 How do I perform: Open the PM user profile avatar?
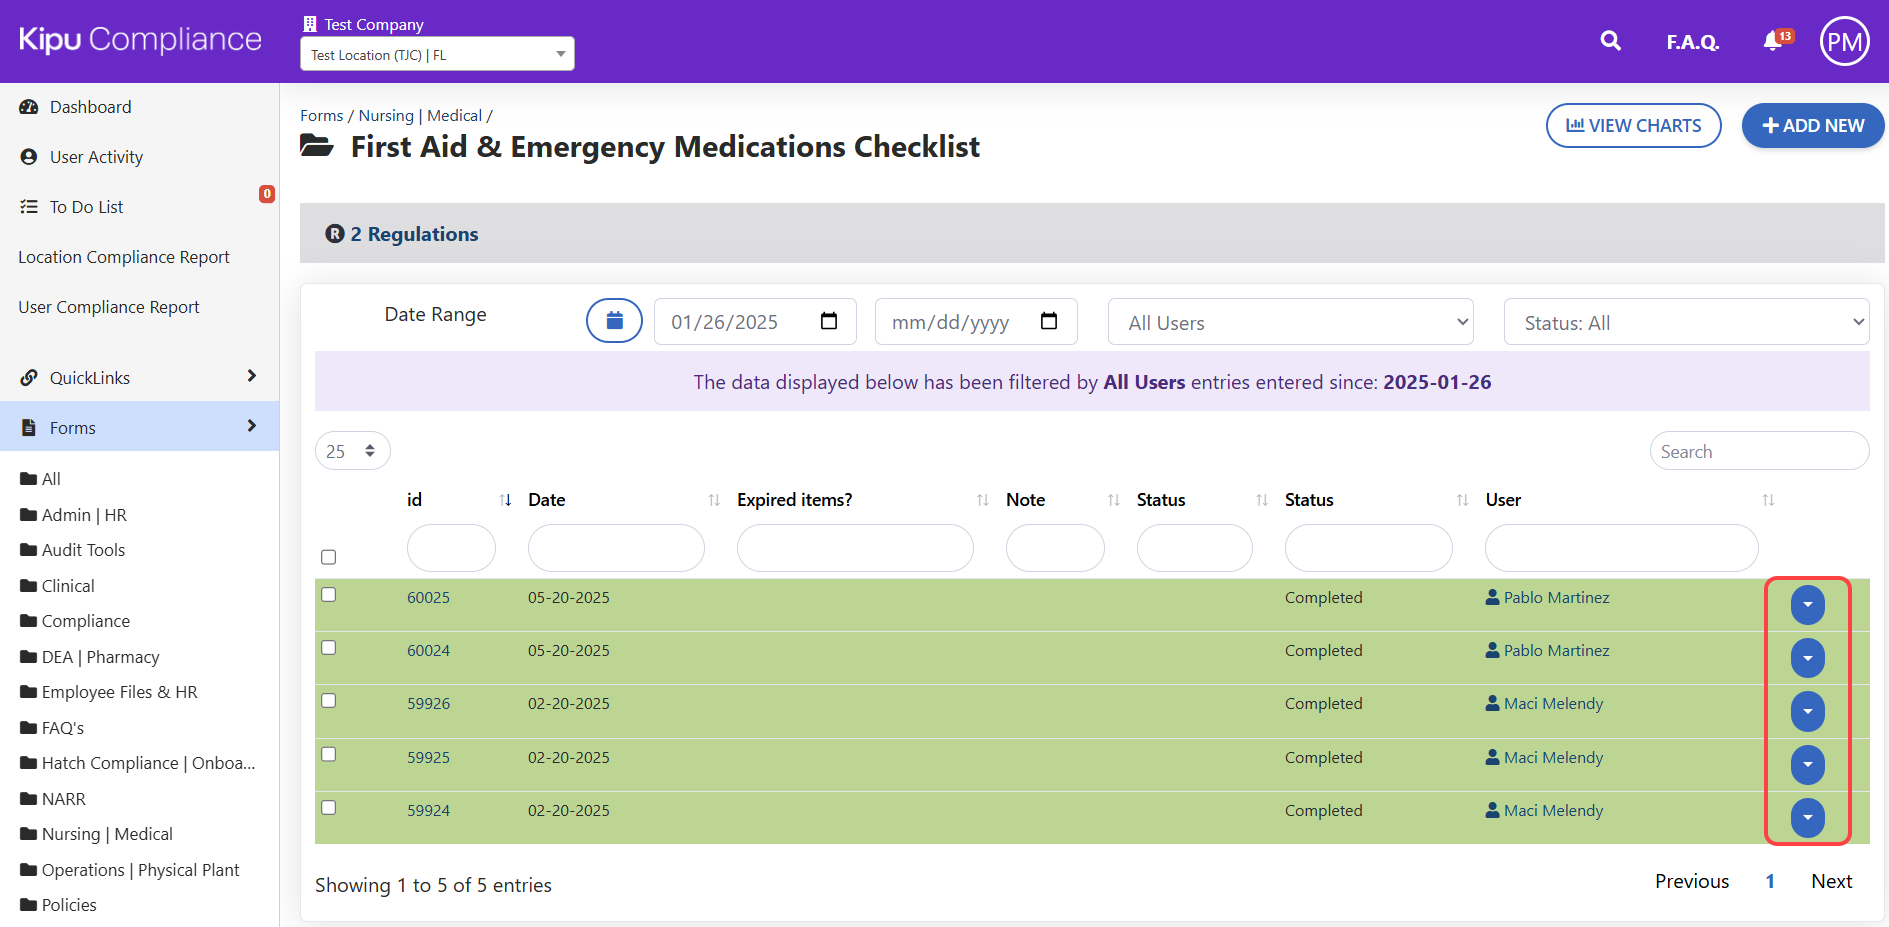(x=1844, y=41)
